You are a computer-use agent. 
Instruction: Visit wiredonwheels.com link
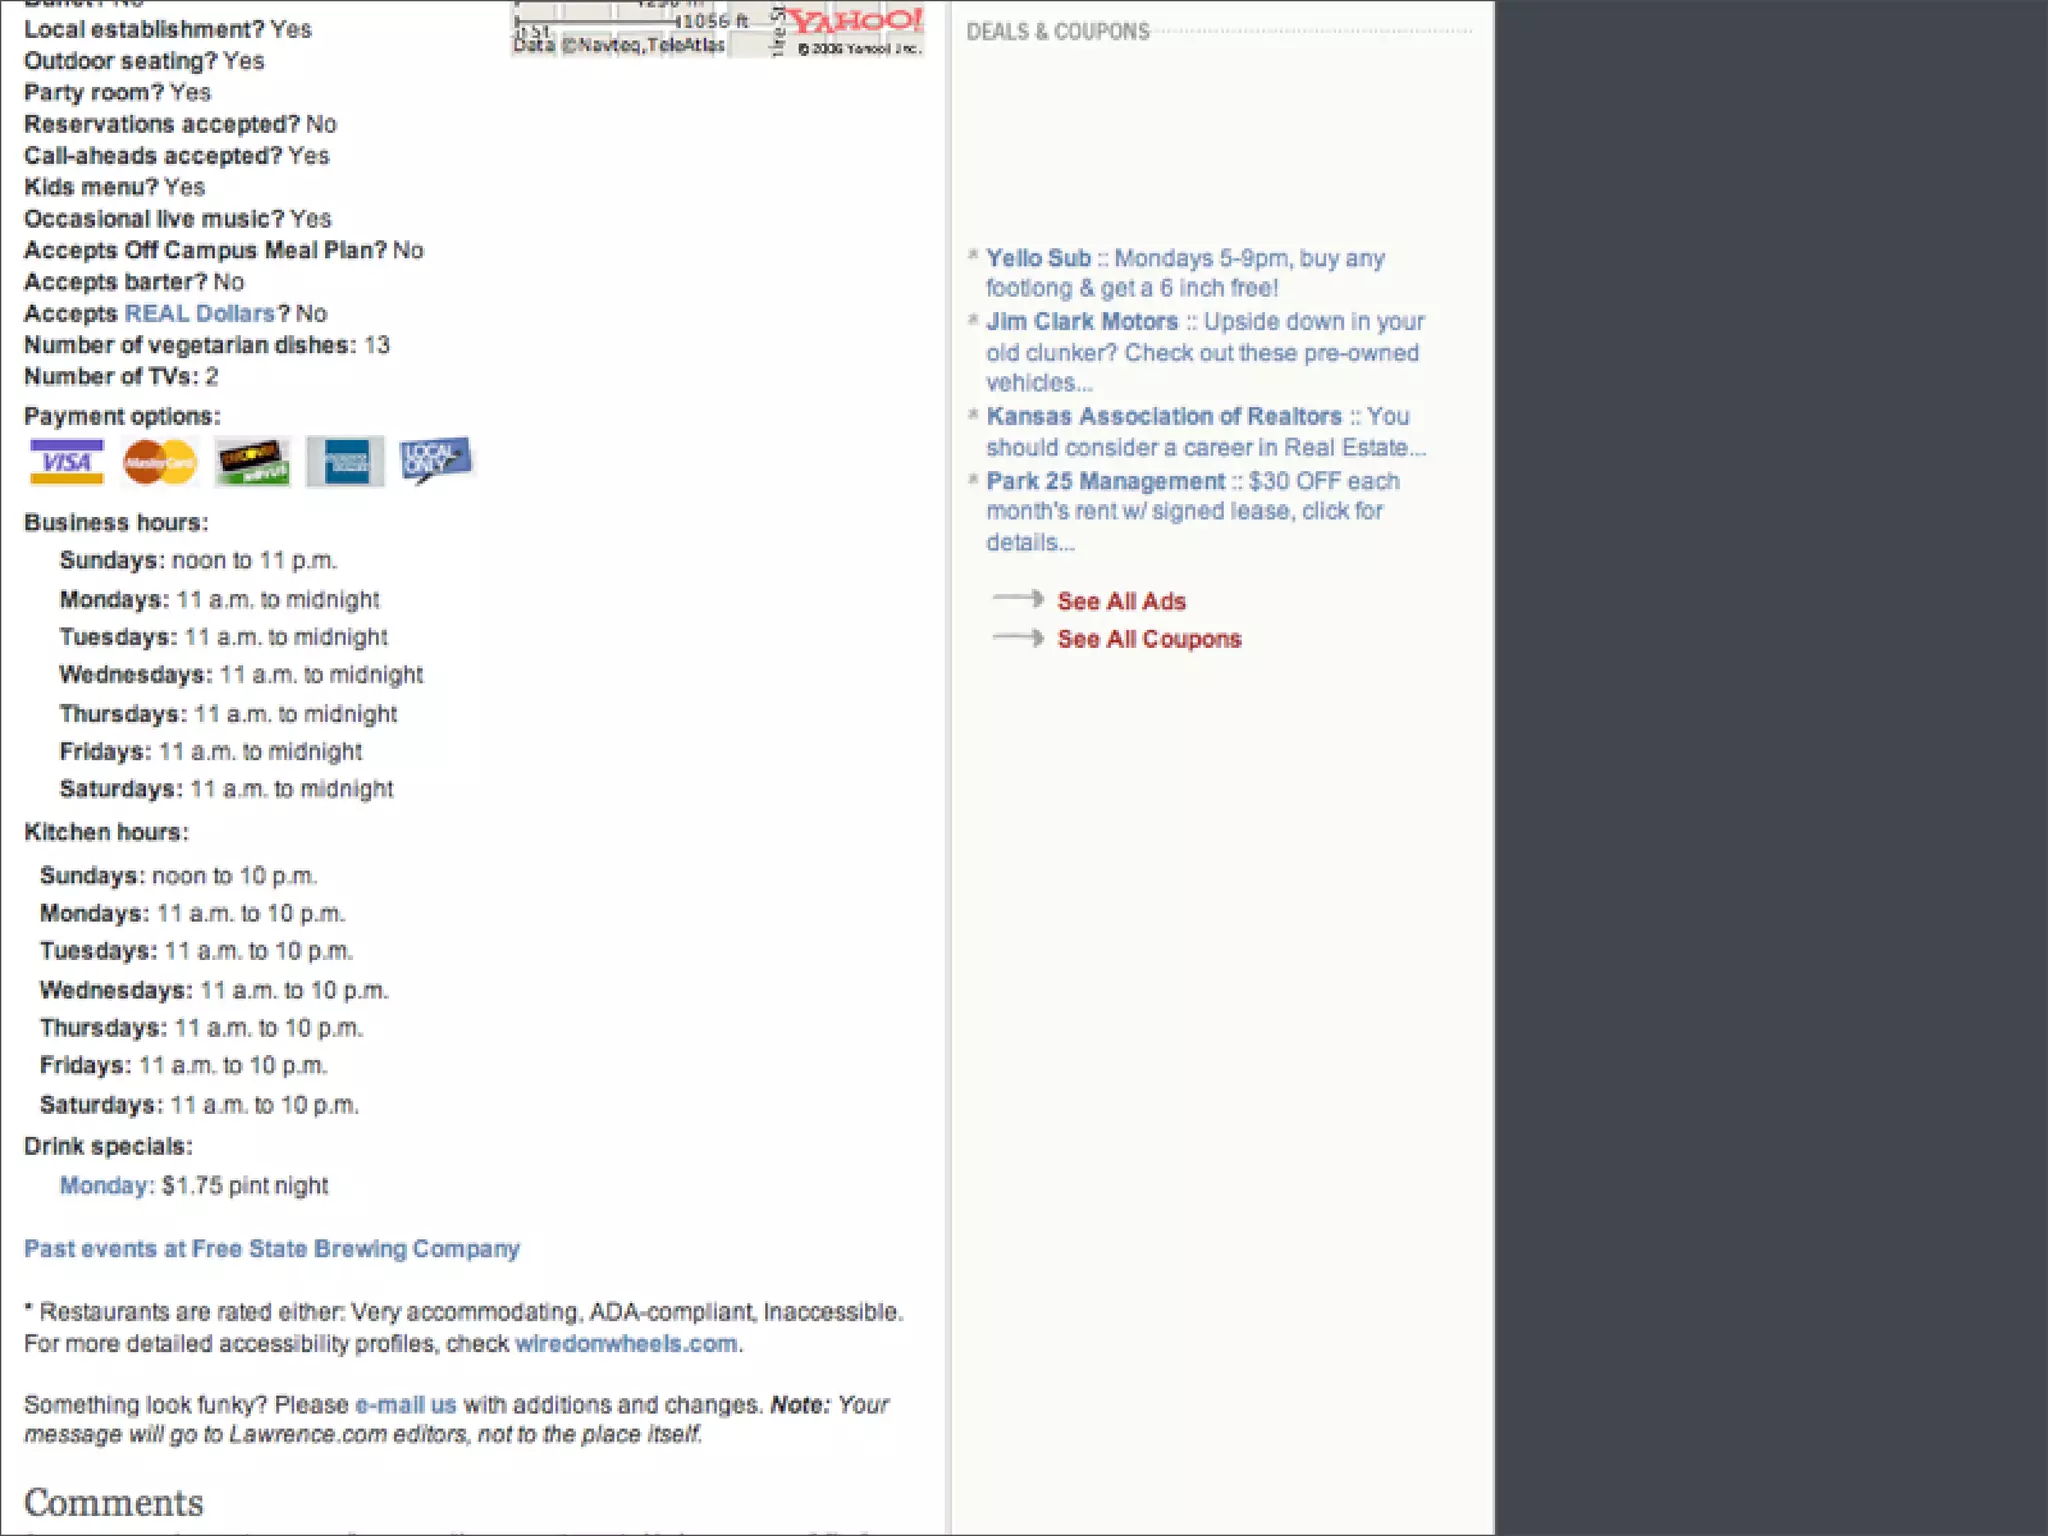[x=626, y=1344]
